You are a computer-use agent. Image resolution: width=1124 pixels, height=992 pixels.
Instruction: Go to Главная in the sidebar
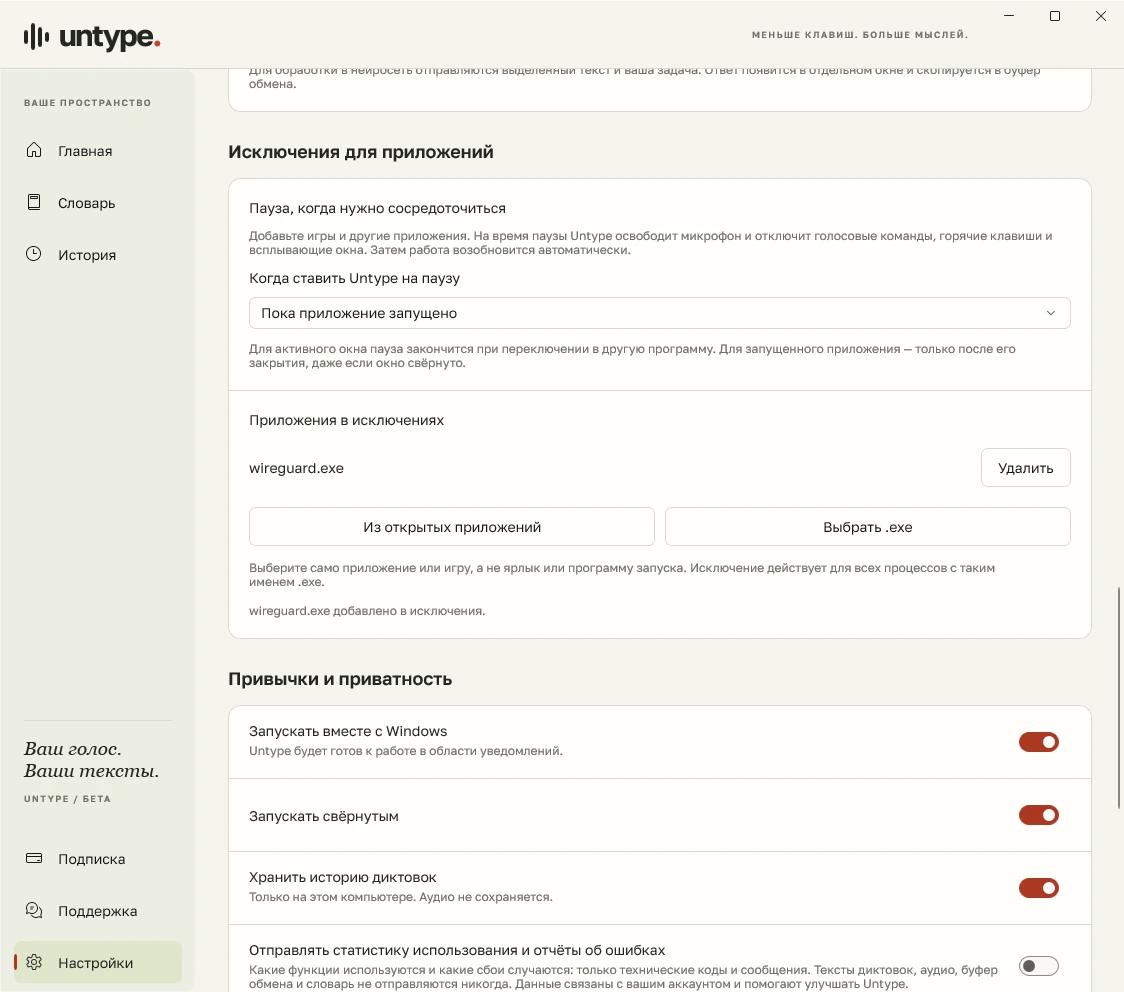click(x=98, y=151)
